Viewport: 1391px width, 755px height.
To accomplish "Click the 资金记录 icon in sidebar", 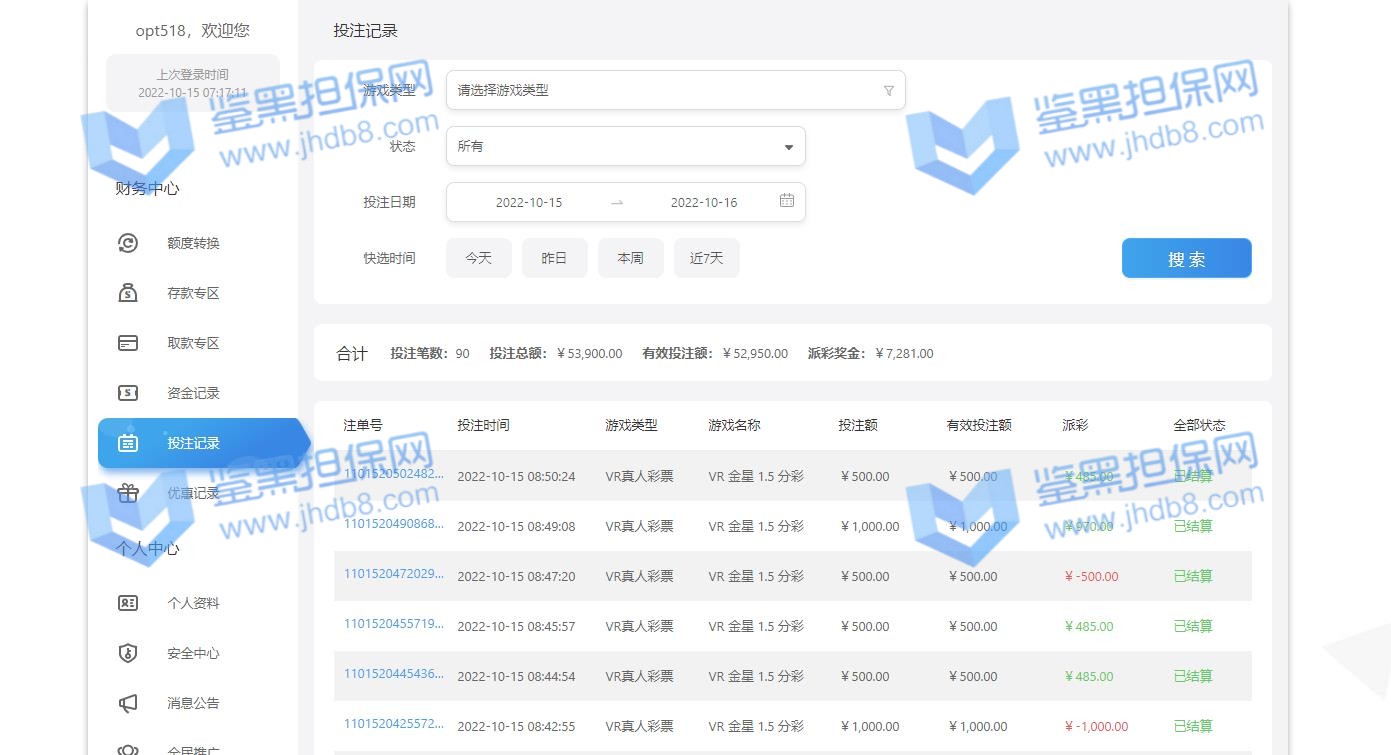I will tap(128, 393).
